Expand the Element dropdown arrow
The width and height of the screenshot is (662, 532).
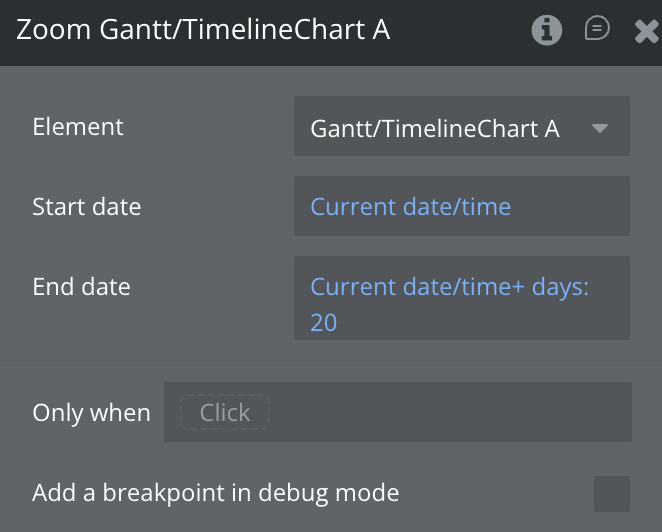600,128
